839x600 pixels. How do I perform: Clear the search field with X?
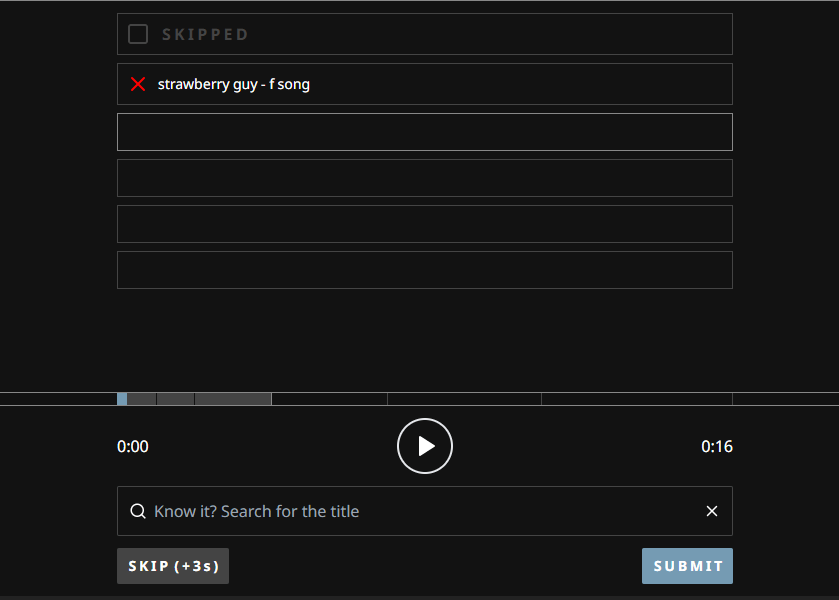712,511
